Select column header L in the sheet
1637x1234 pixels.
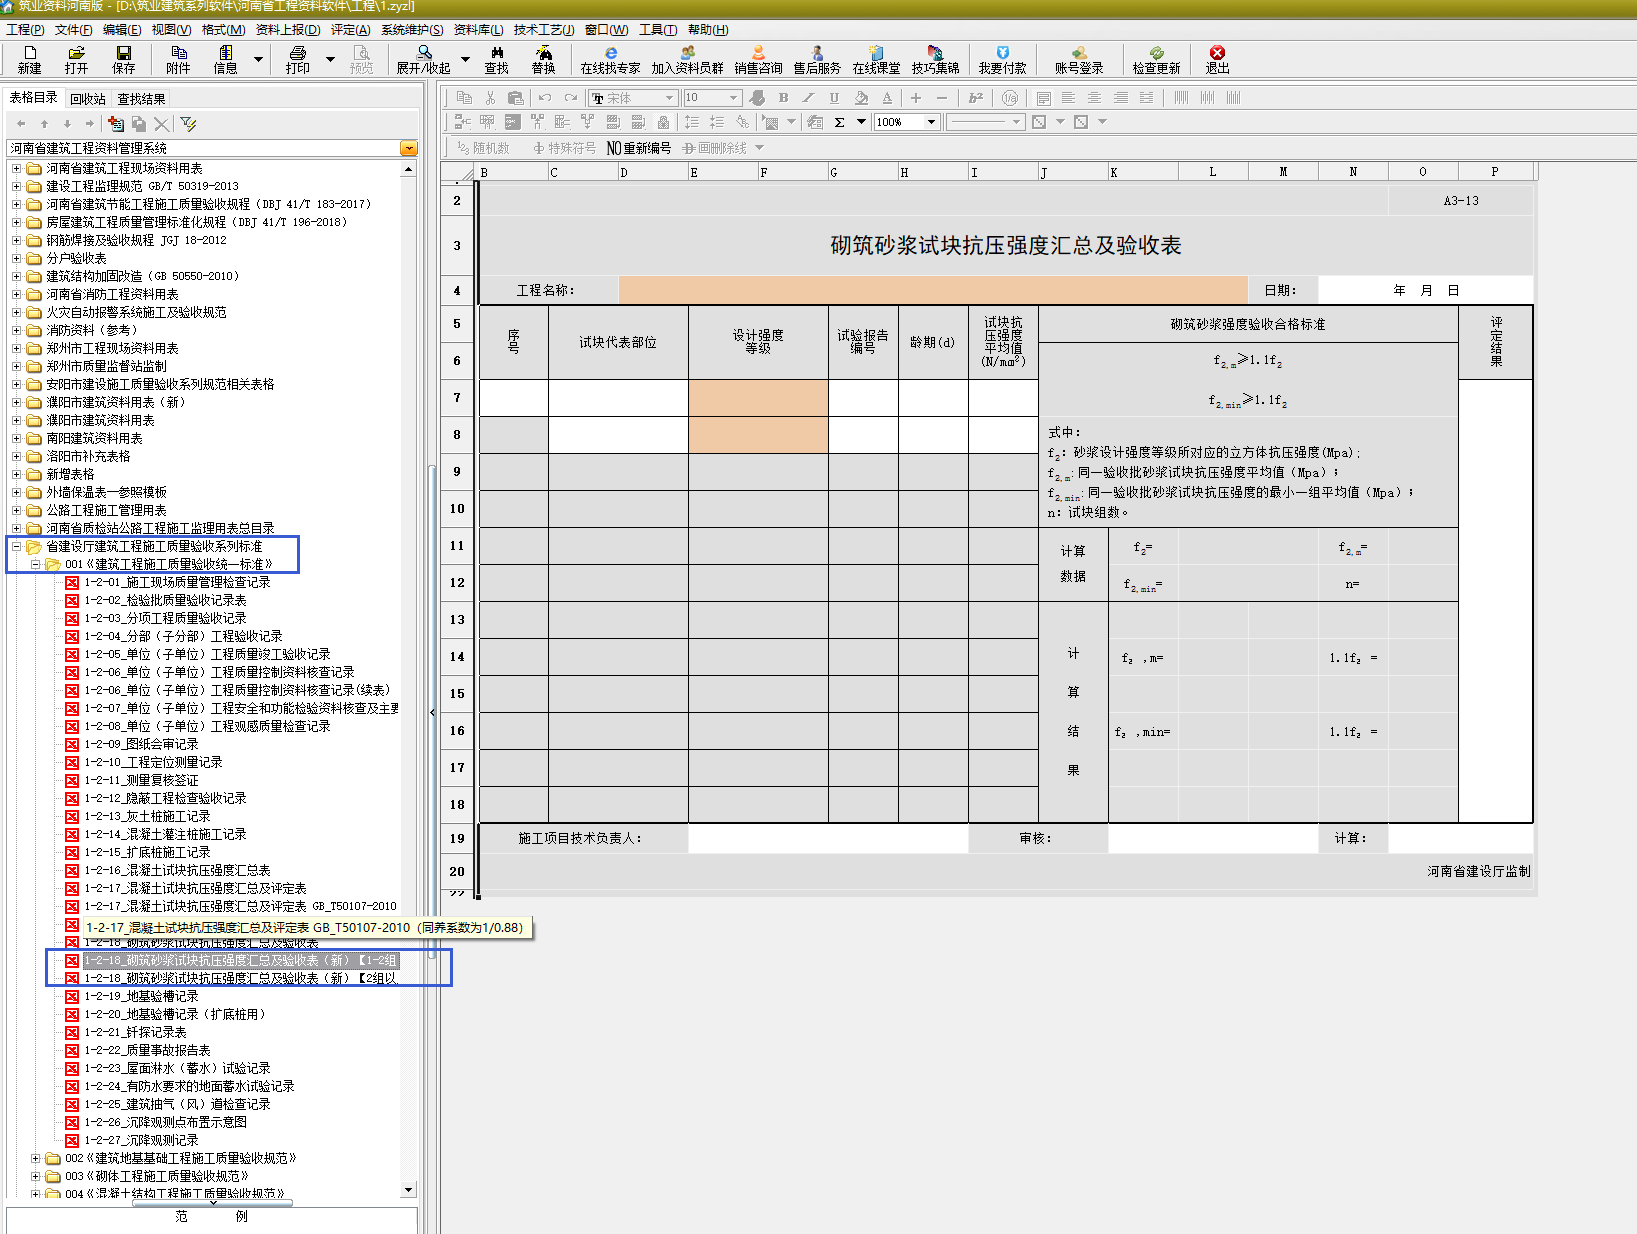point(1213,172)
